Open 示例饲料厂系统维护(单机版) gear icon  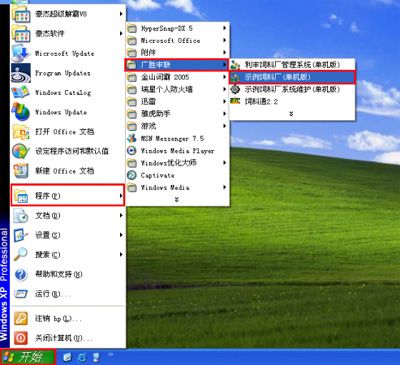pos(235,89)
